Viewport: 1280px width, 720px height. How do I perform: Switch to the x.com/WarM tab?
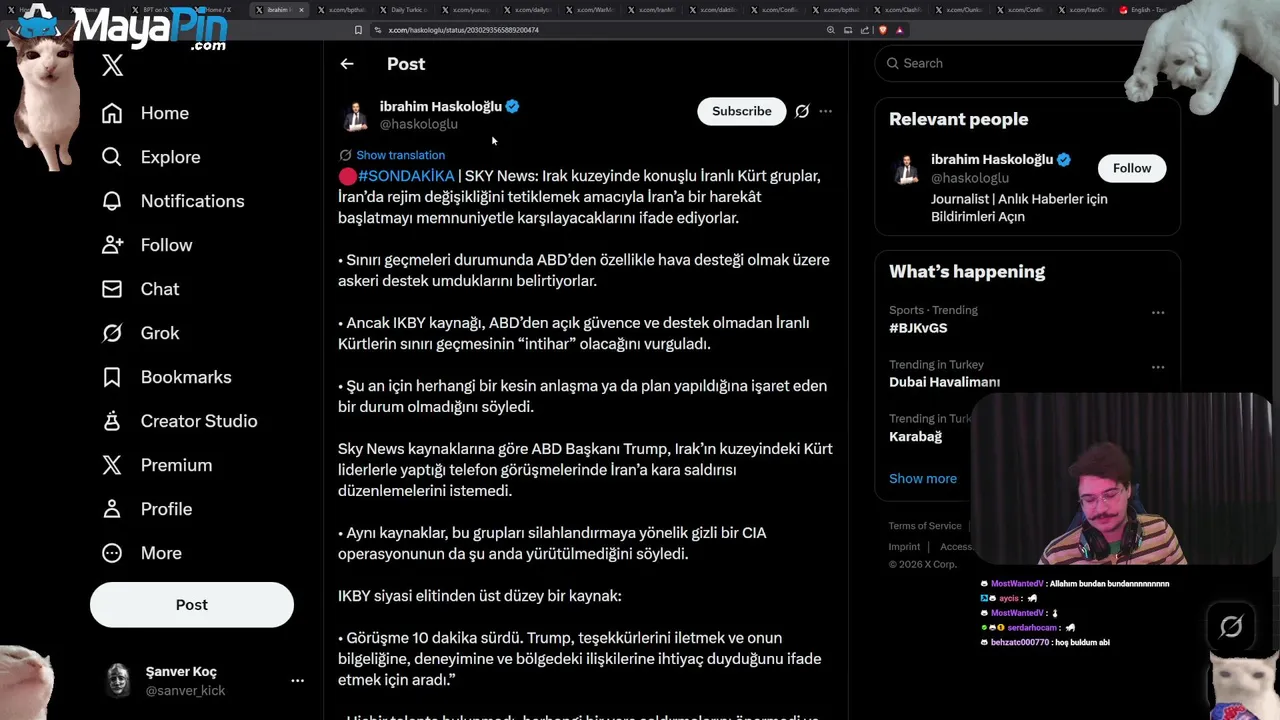[590, 10]
